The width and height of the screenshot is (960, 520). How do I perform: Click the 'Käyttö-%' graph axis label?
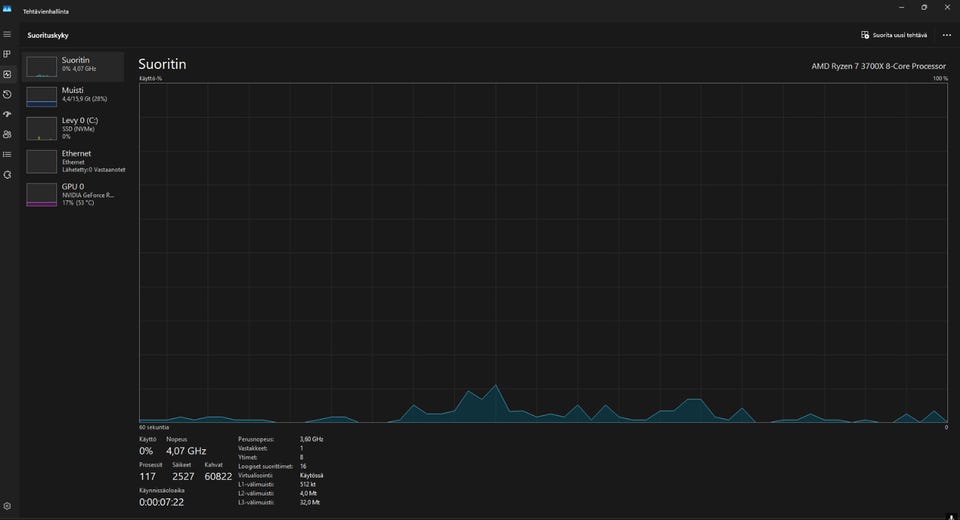(151, 78)
